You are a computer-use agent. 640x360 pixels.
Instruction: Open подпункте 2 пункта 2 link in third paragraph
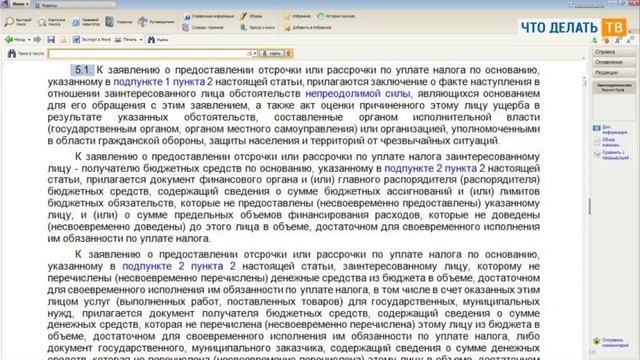pos(179,266)
